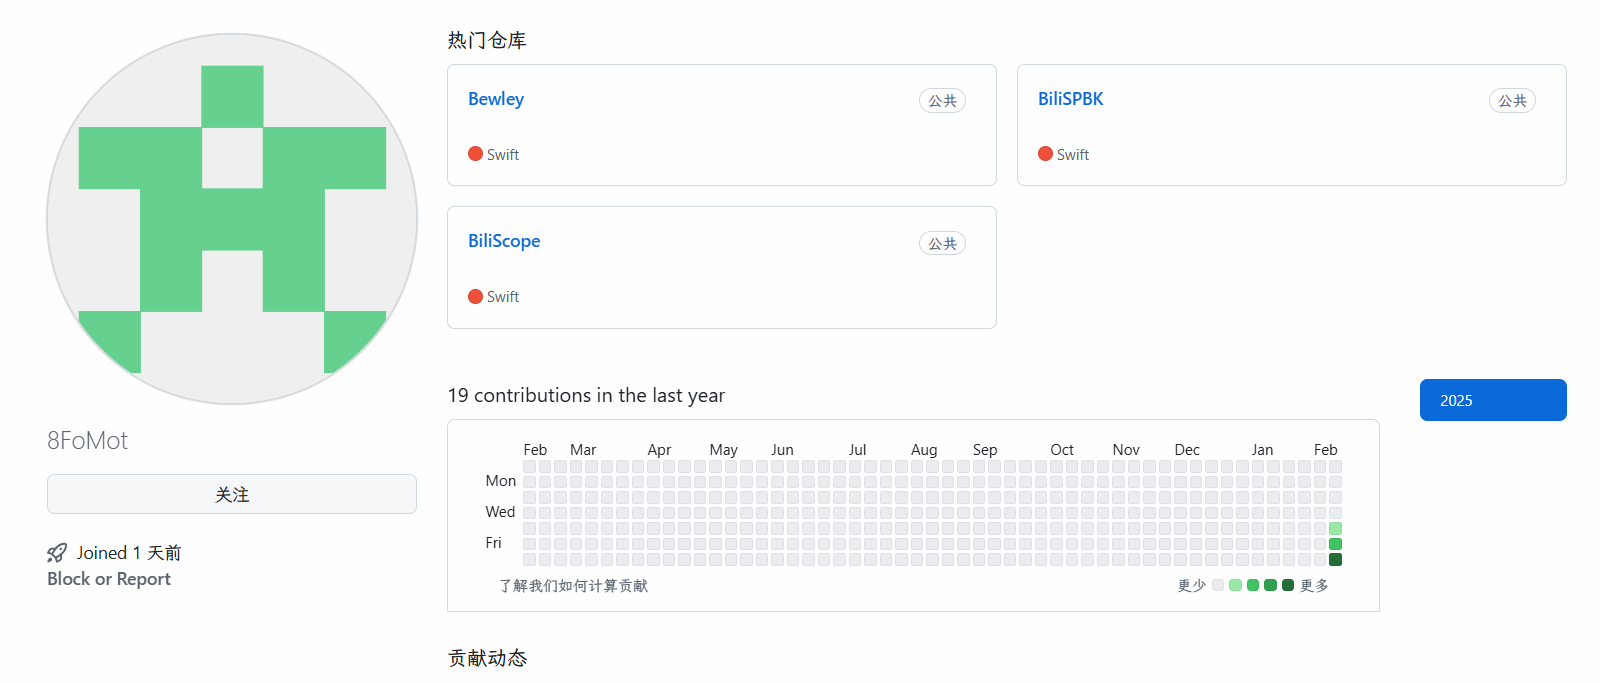
Task: Click 公共 badge on BiliSPBK card
Action: click(1512, 101)
